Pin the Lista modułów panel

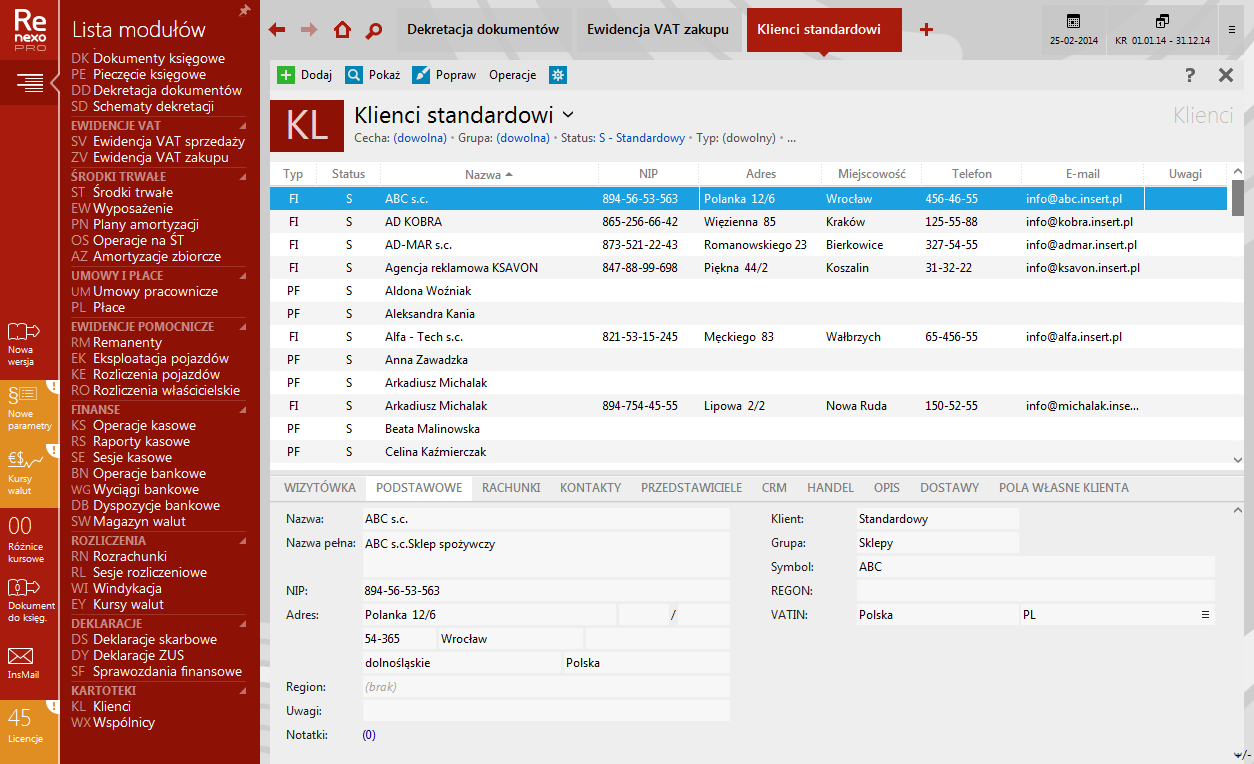click(x=244, y=11)
